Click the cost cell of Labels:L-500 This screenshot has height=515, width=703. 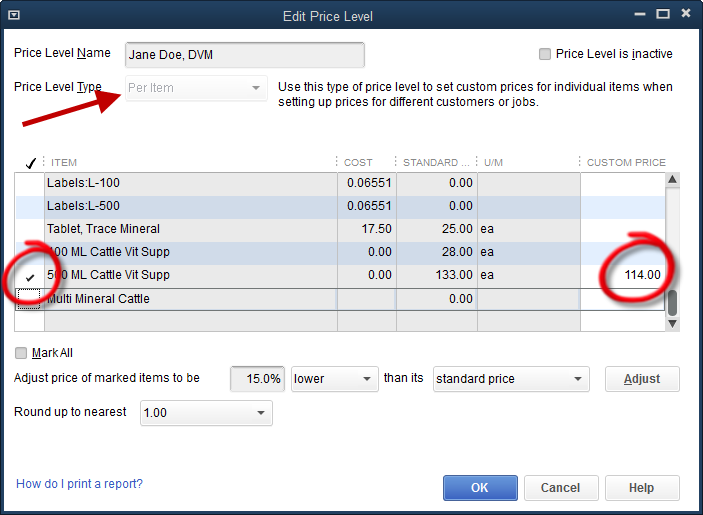(367, 206)
